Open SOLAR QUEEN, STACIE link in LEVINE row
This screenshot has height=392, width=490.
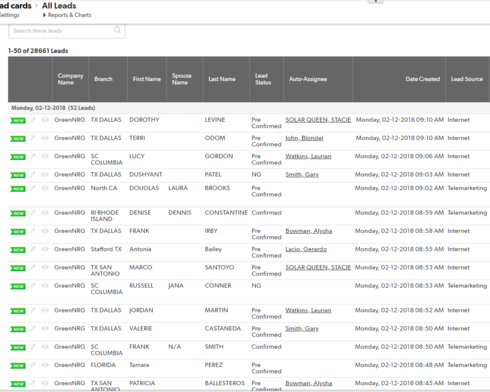pos(318,120)
